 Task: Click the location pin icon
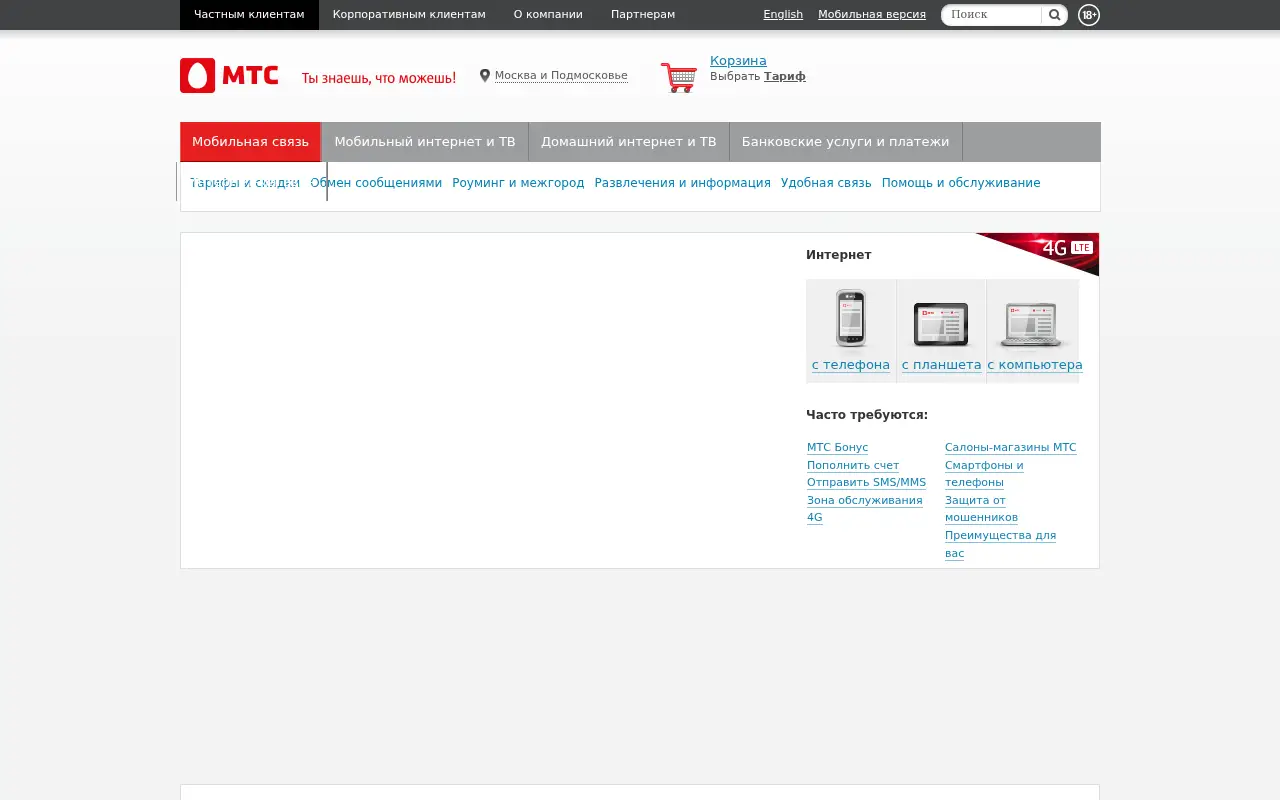pos(485,76)
